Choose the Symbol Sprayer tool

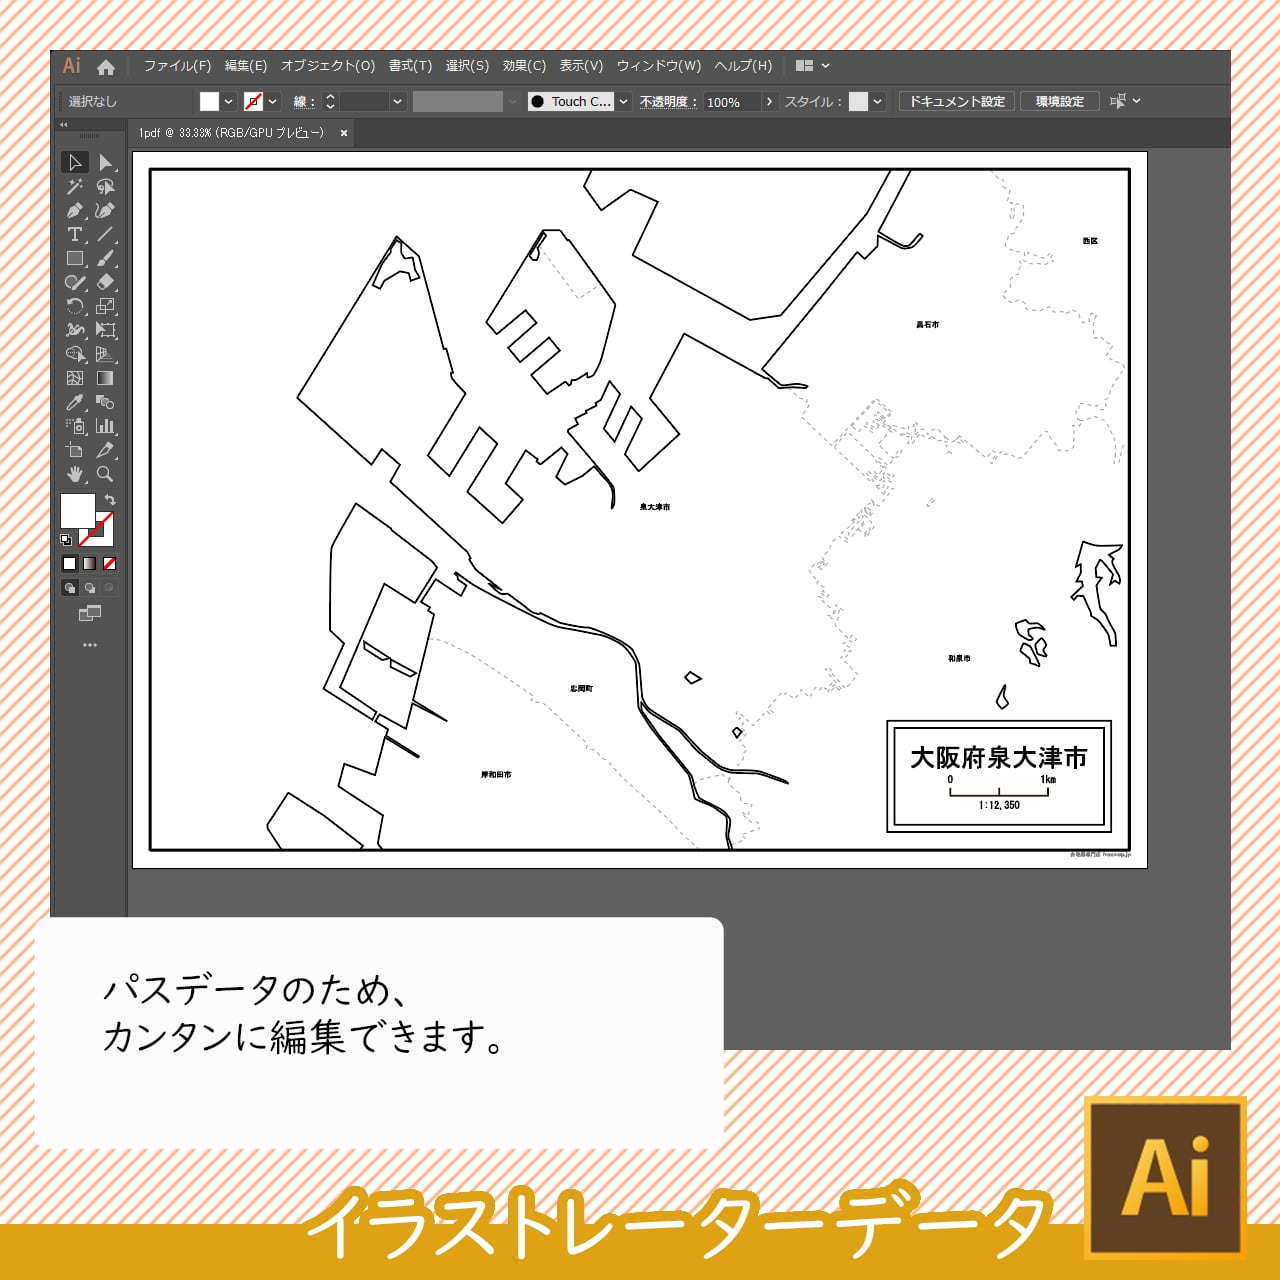75,426
